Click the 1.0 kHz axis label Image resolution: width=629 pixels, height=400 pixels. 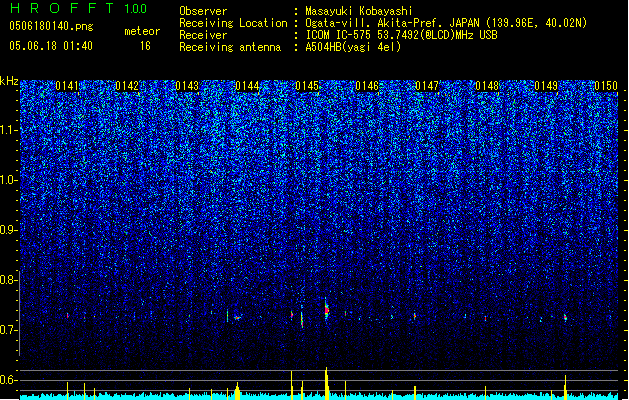point(9,180)
